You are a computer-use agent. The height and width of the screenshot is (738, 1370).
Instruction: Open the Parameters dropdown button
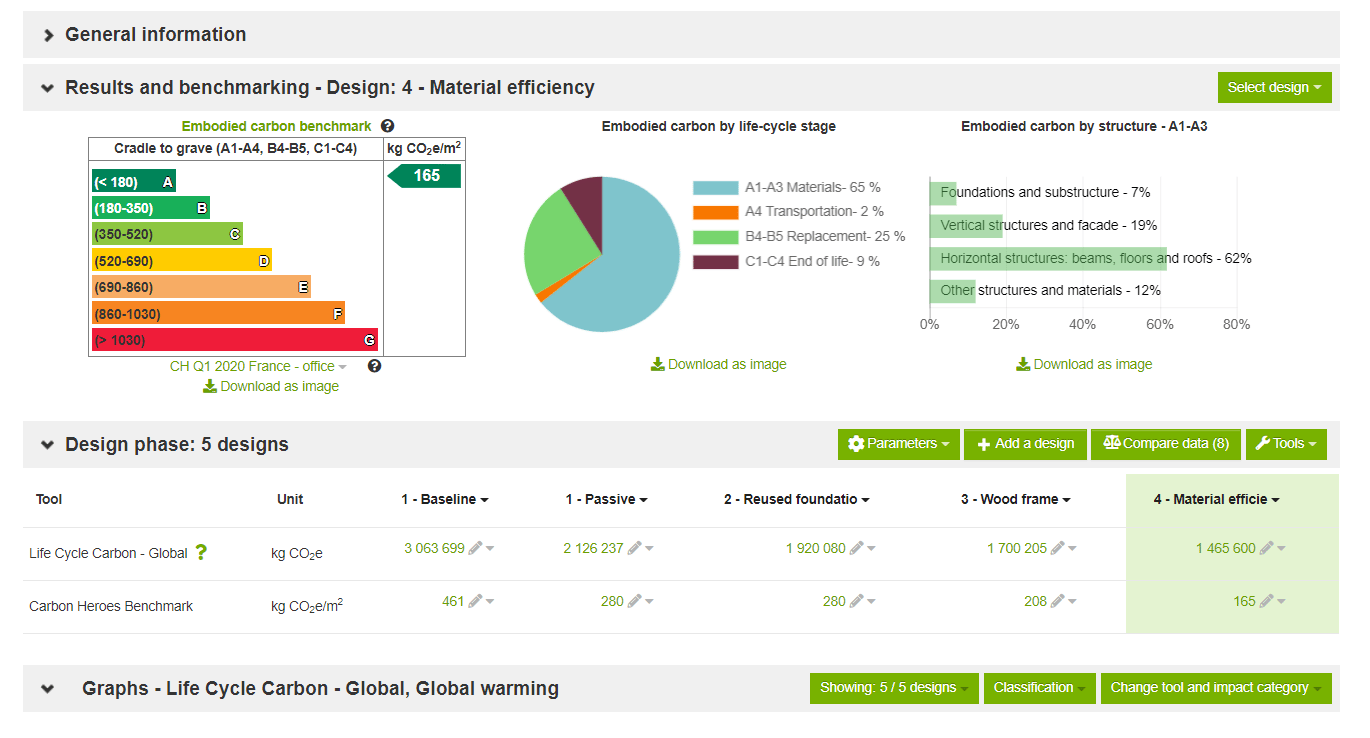898,444
